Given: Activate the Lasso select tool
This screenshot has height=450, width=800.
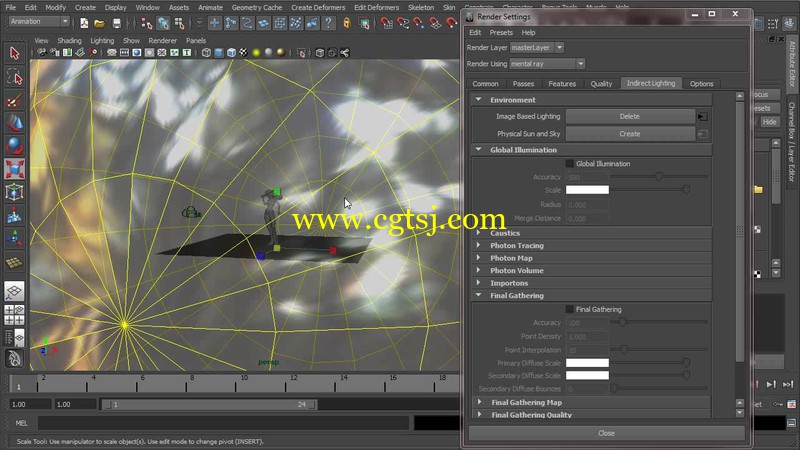Looking at the screenshot, I should pyautogui.click(x=14, y=77).
